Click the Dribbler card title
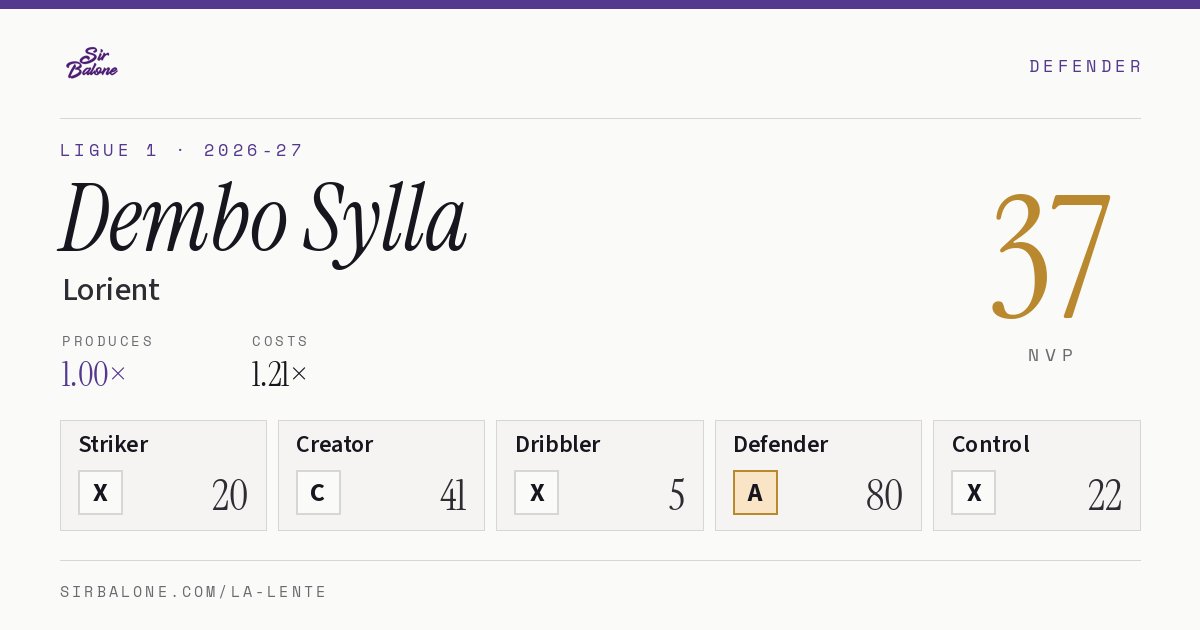This screenshot has width=1200, height=630. [558, 444]
